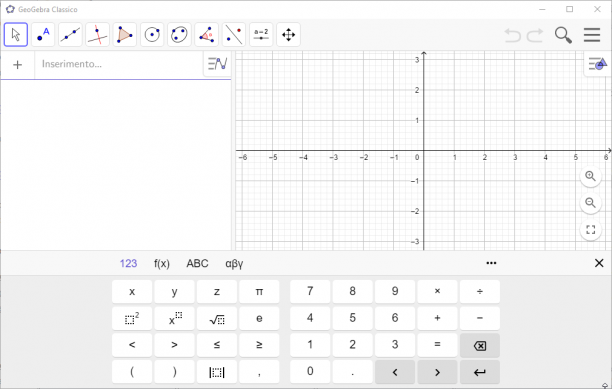Move cursor left with arrow key

(395, 372)
